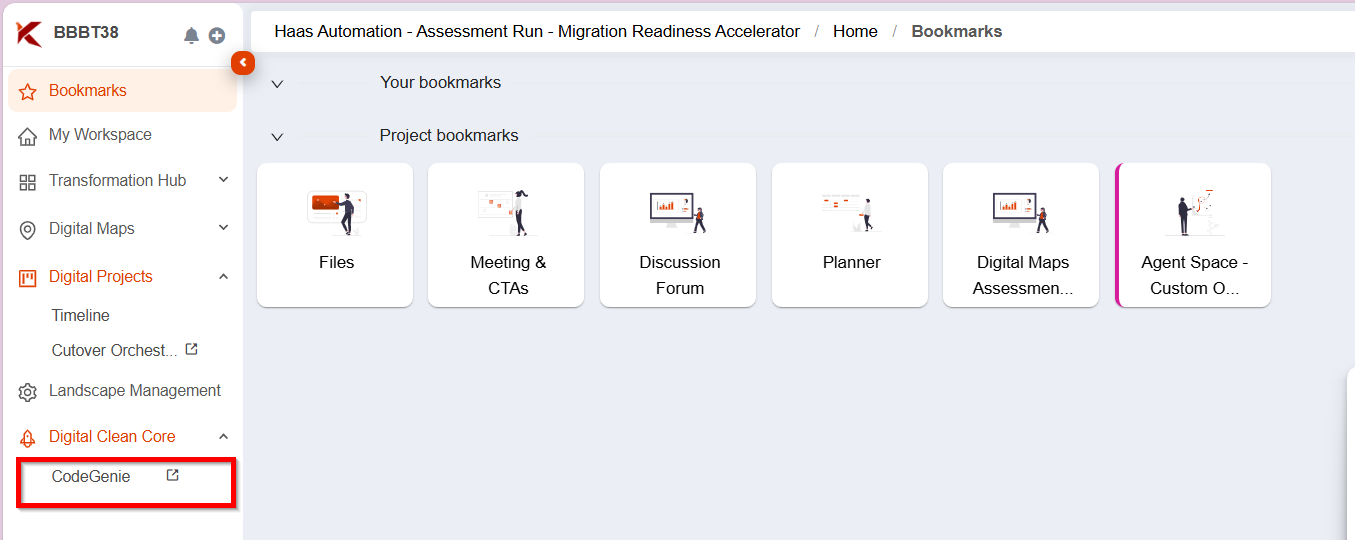The height and width of the screenshot is (540, 1355).
Task: Click the My Workspace home icon
Action: (28, 136)
